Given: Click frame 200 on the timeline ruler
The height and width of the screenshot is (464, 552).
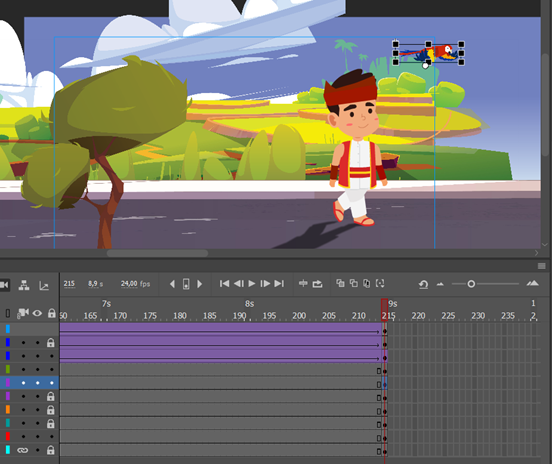Looking at the screenshot, I should 299,315.
